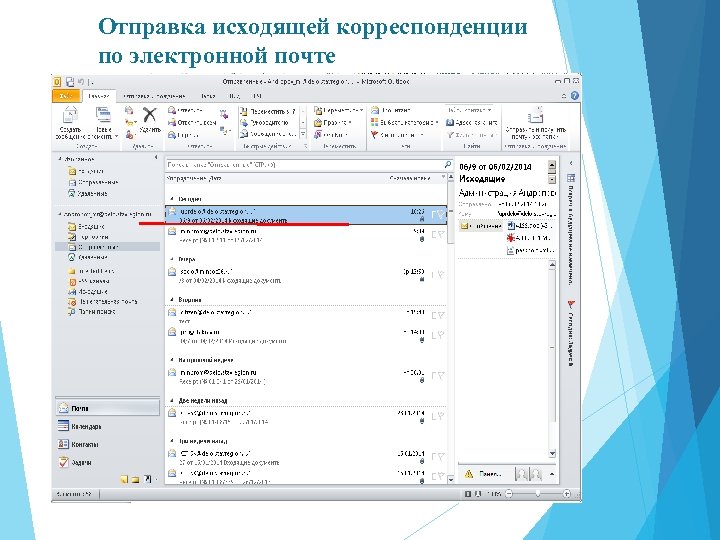Click Отправить и получить почту — все папки
The width and height of the screenshot is (720, 540).
535,124
